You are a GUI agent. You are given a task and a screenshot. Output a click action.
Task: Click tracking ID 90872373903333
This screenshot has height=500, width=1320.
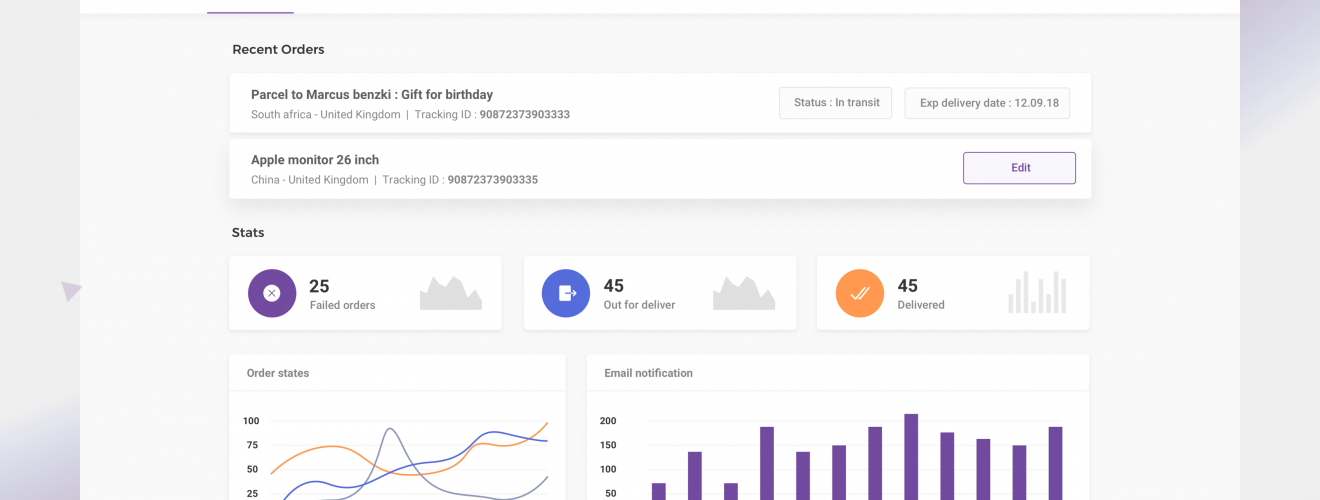[x=525, y=115]
